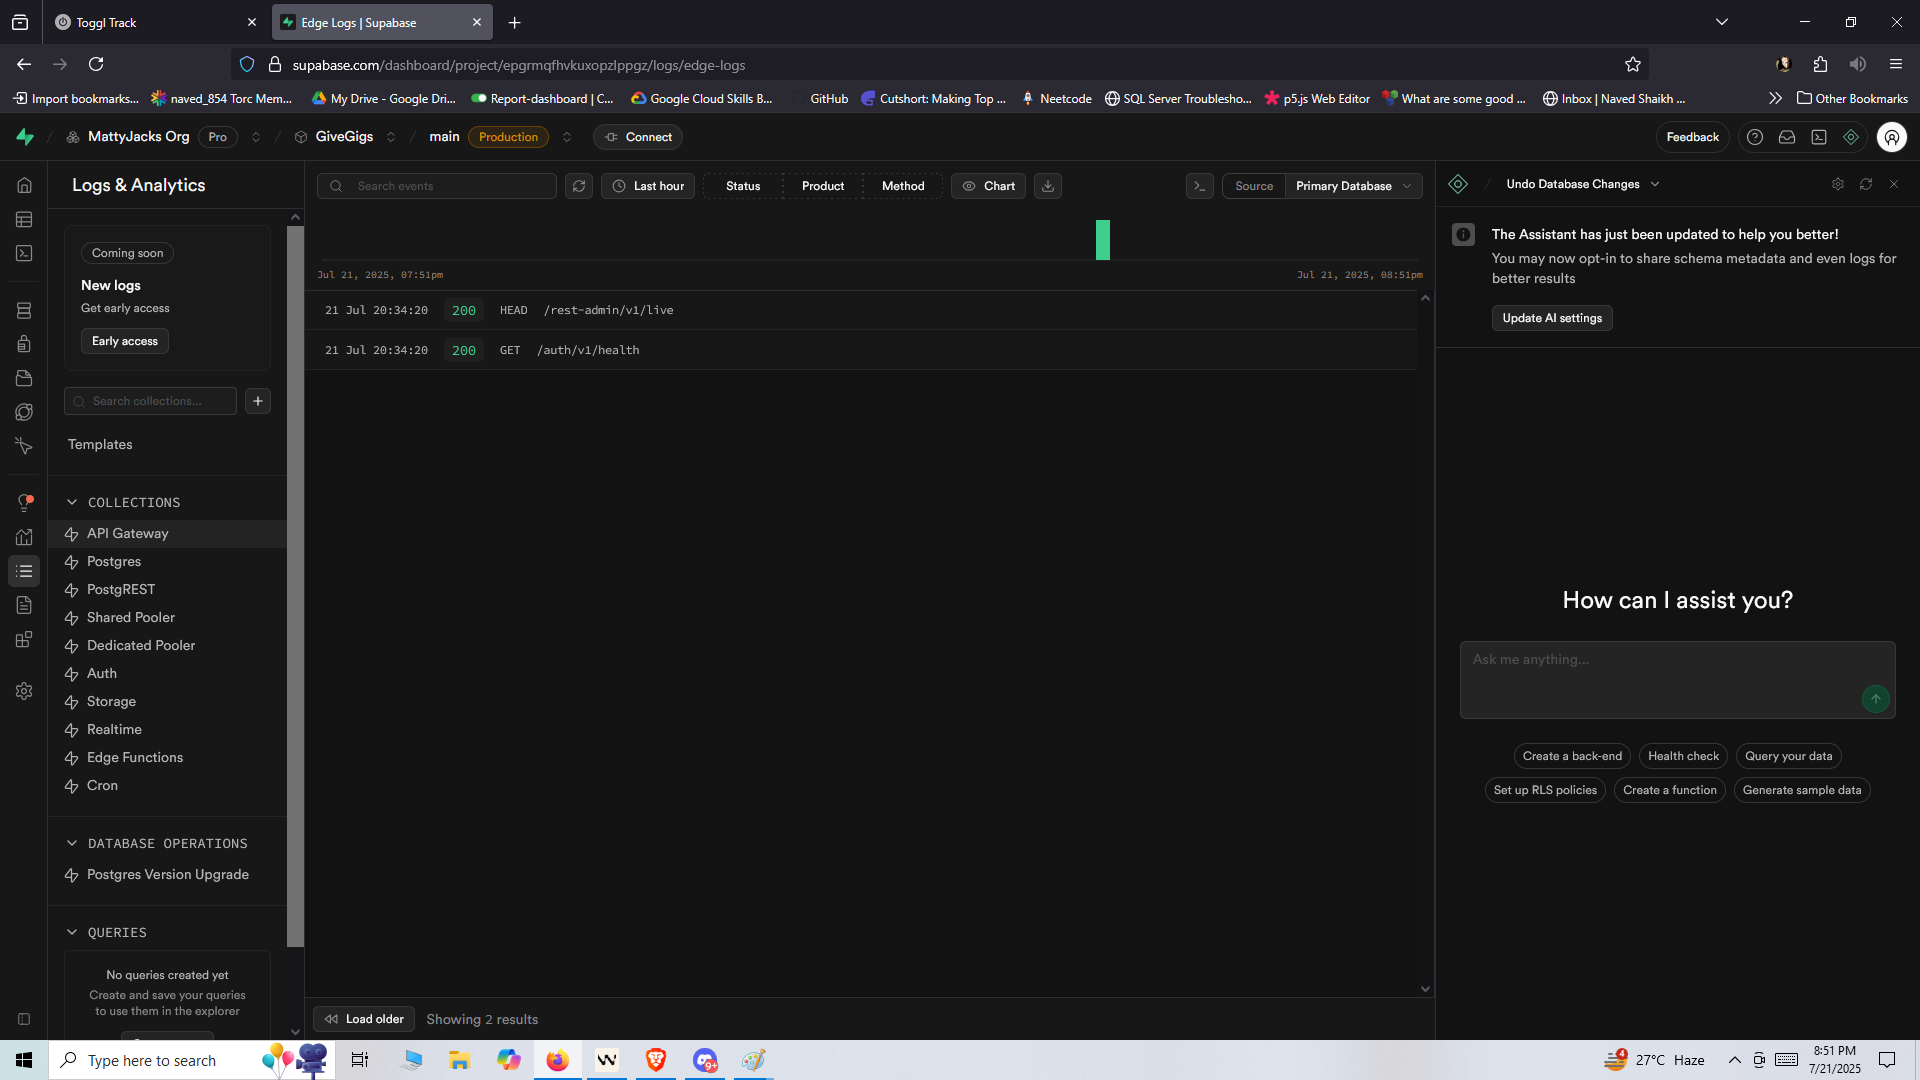Viewport: 1920px width, 1080px height.
Task: Focus the Ask me anything assistant input
Action: pos(1677,680)
